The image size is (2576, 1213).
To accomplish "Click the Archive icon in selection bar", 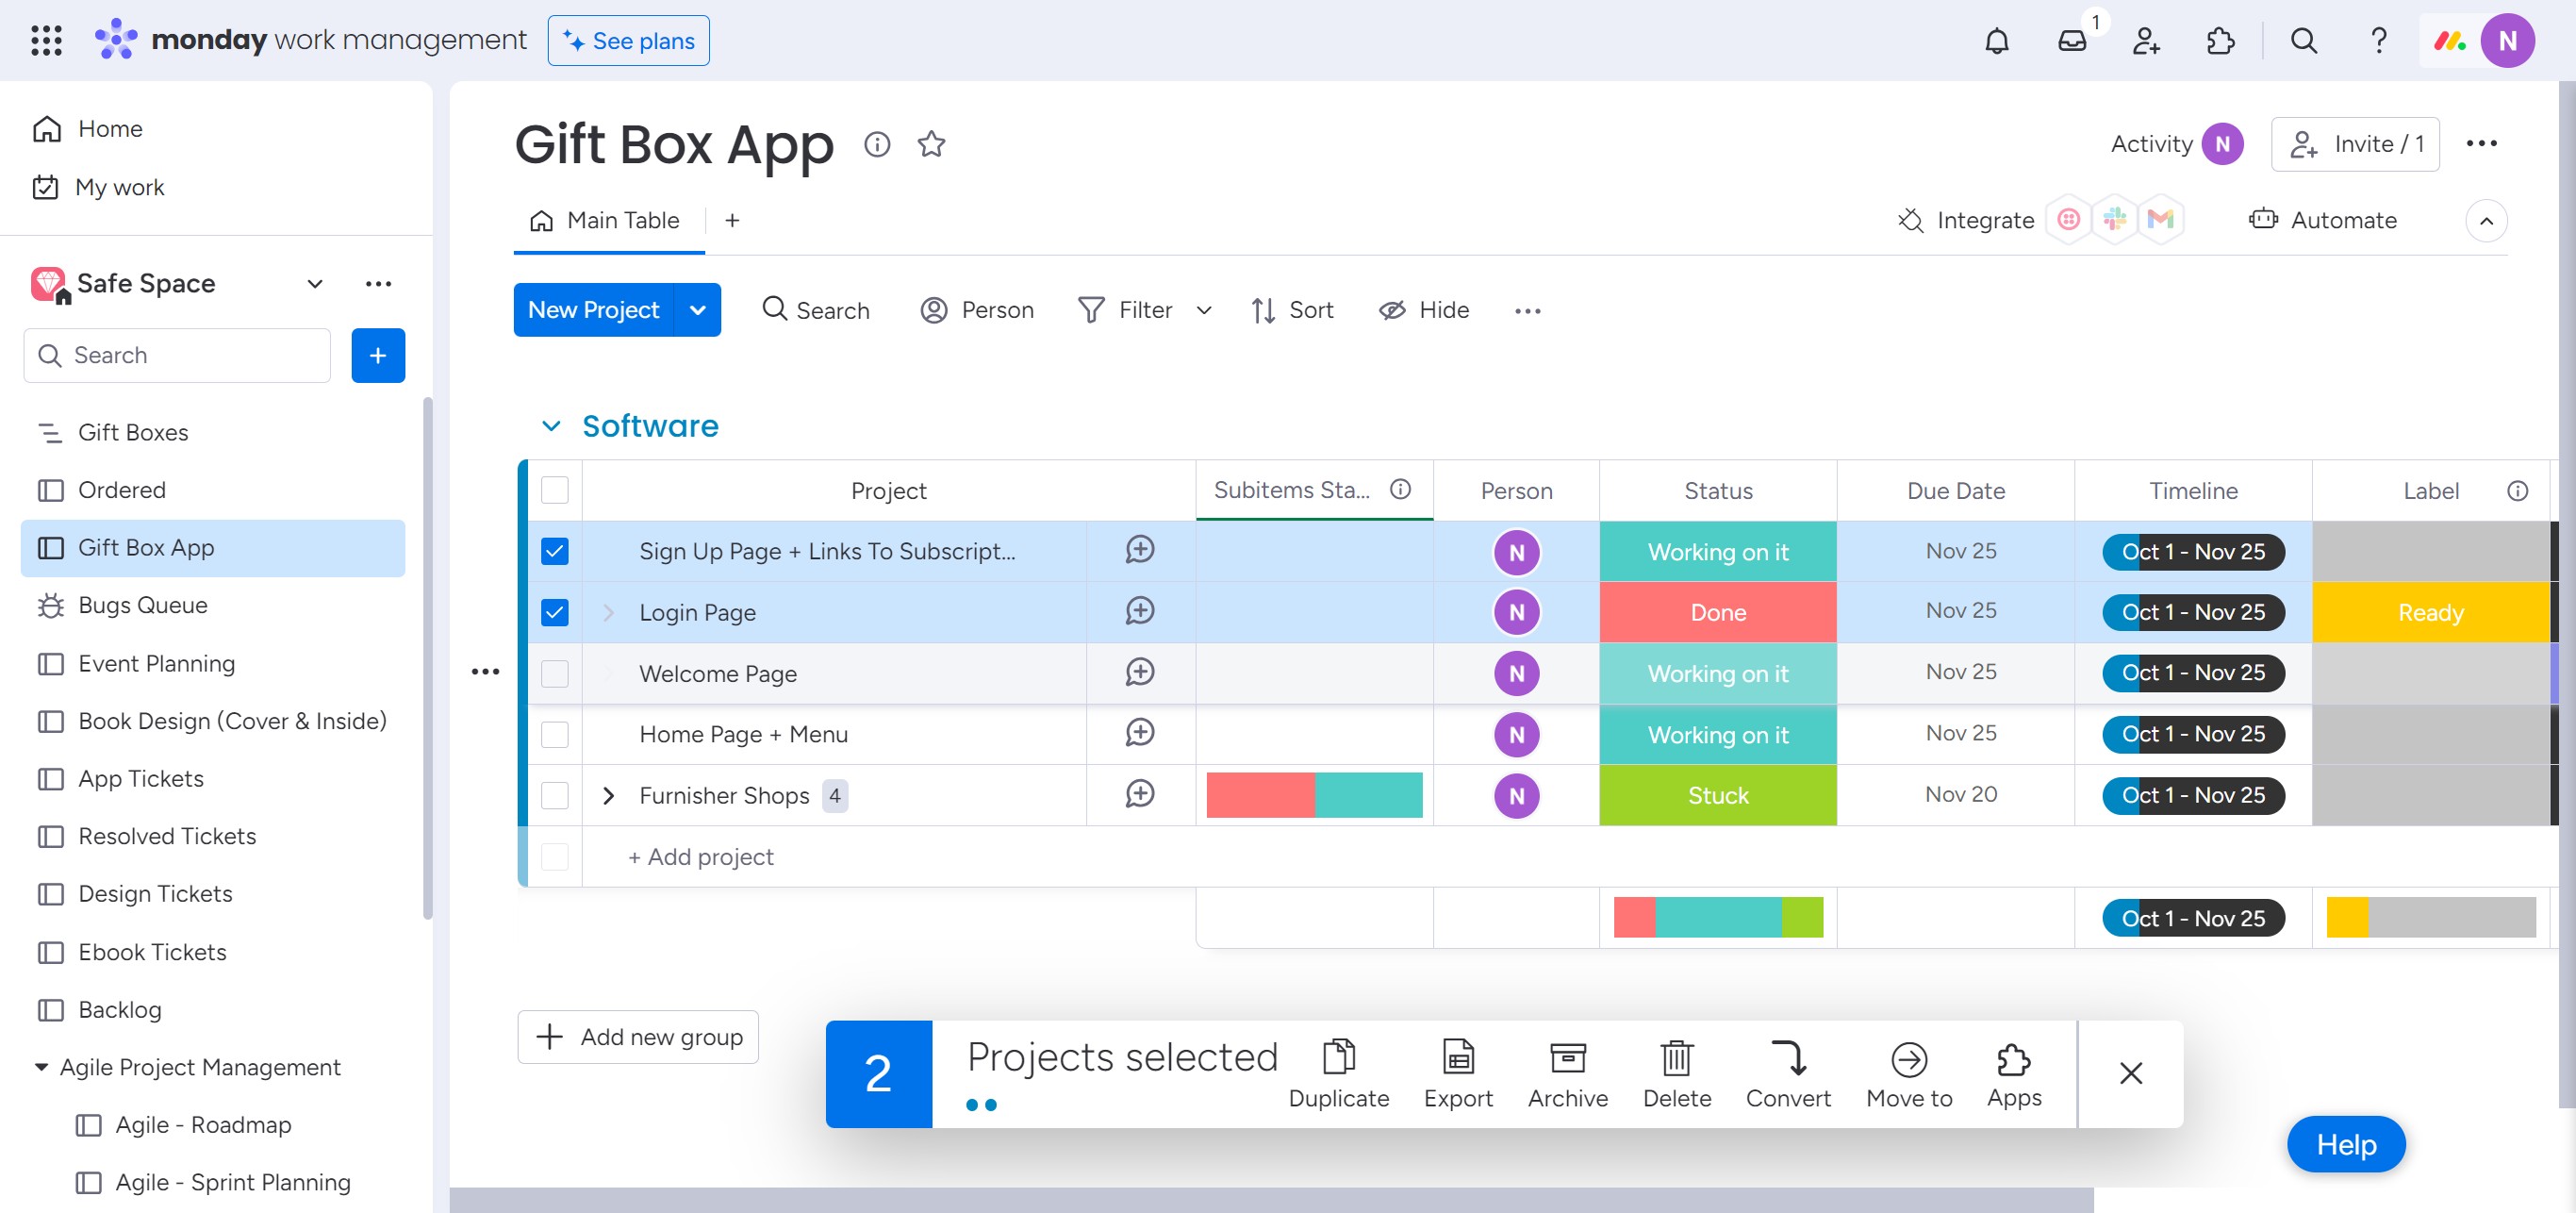I will [x=1567, y=1058].
